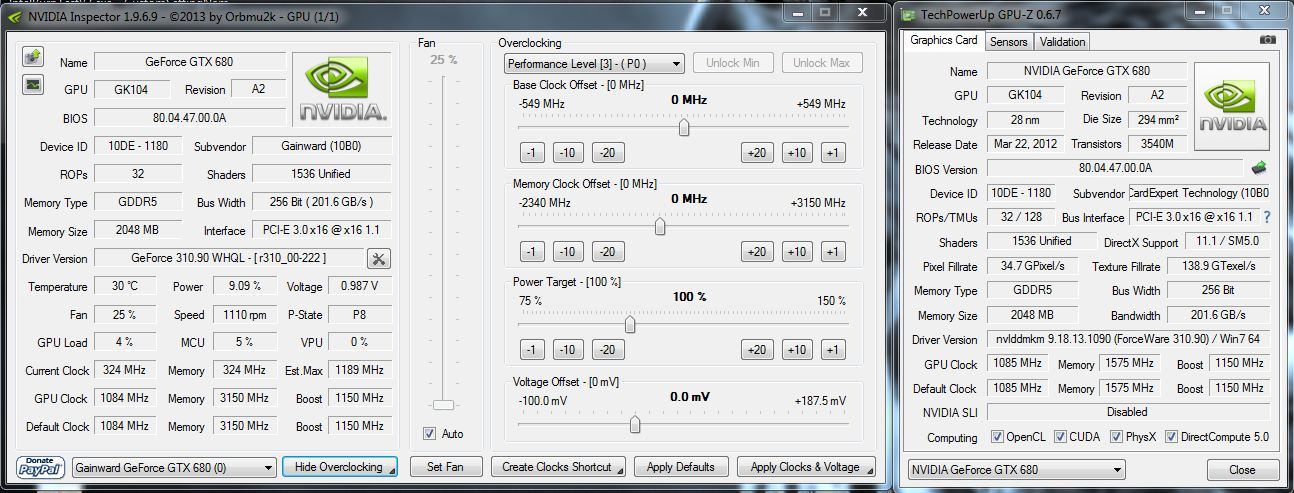Open GPU-Z NVIDIA GeForce GTX 680 selector

point(1017,469)
